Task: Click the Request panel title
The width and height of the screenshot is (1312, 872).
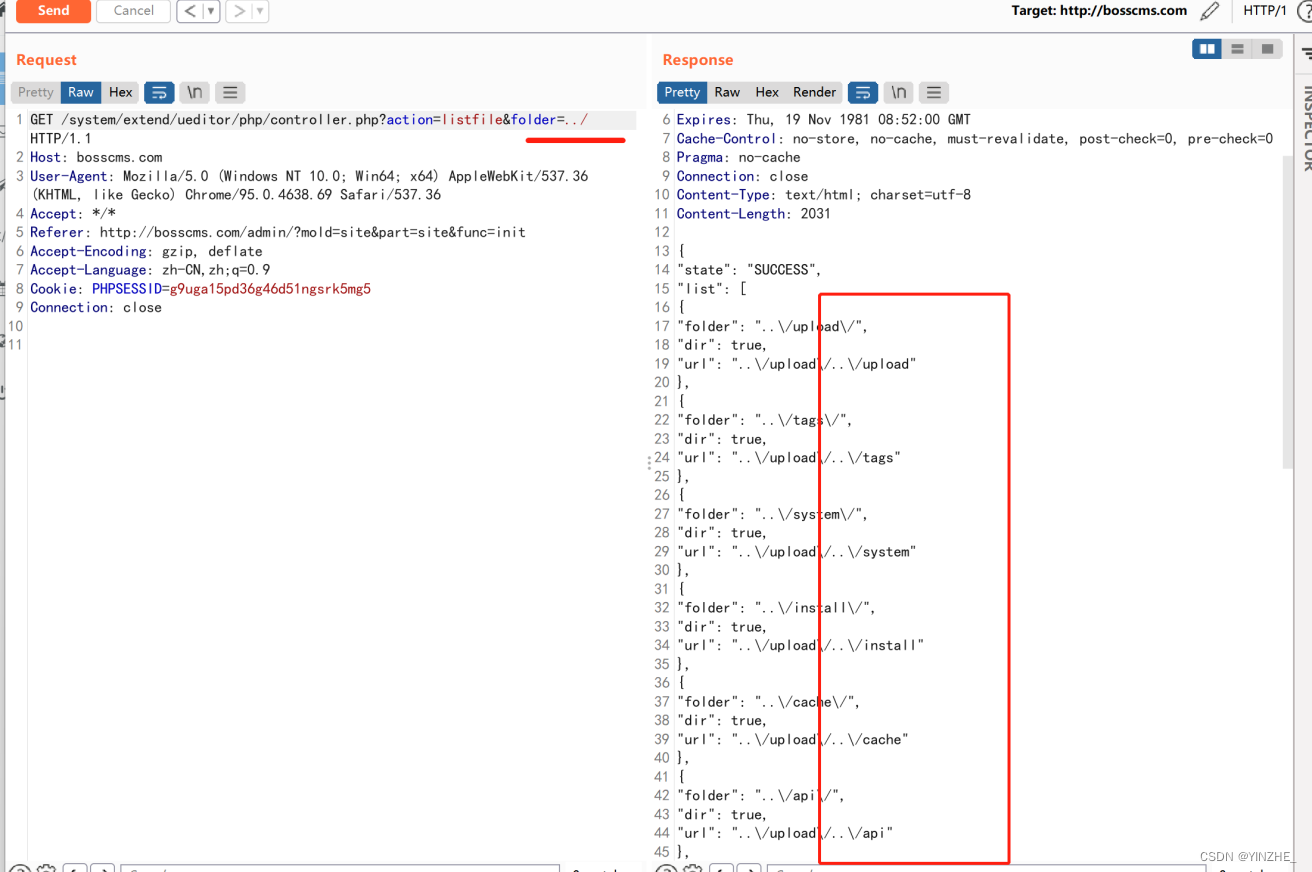Action: (x=46, y=60)
